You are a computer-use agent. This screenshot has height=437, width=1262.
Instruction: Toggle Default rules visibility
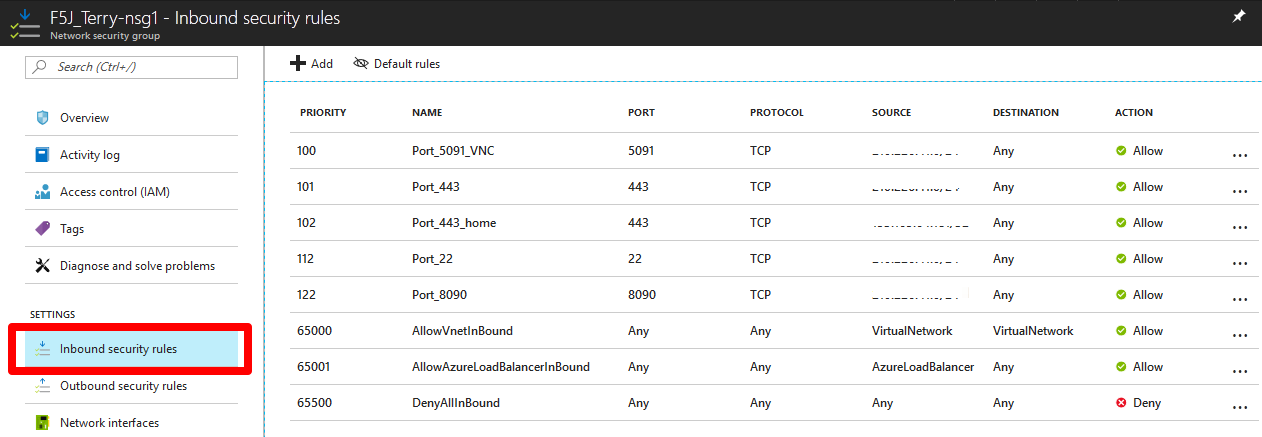point(397,63)
